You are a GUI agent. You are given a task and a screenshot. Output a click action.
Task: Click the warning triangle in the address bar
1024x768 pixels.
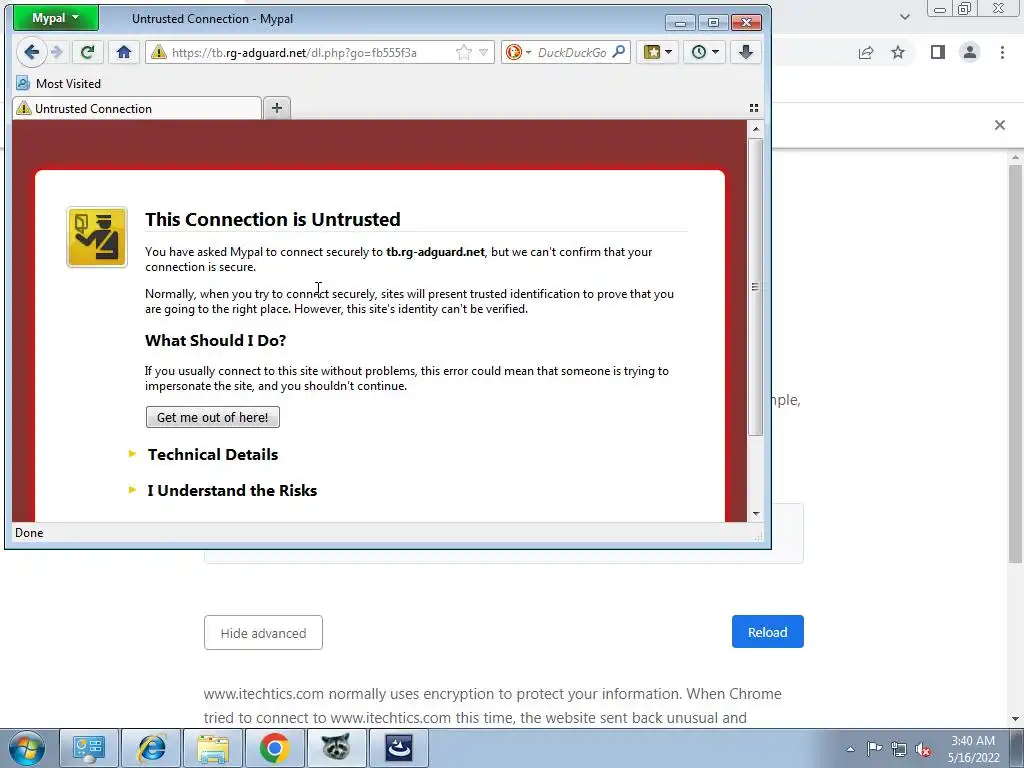click(159, 52)
